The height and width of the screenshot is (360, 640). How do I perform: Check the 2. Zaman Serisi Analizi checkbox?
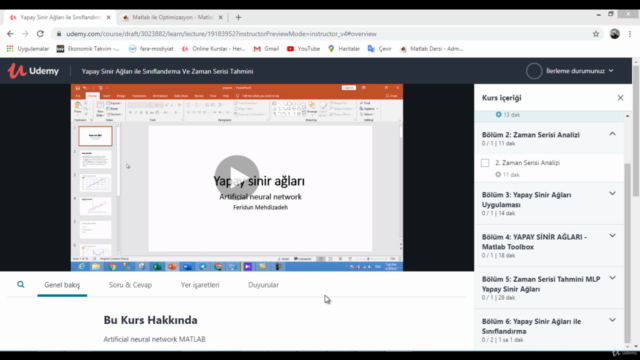485,163
